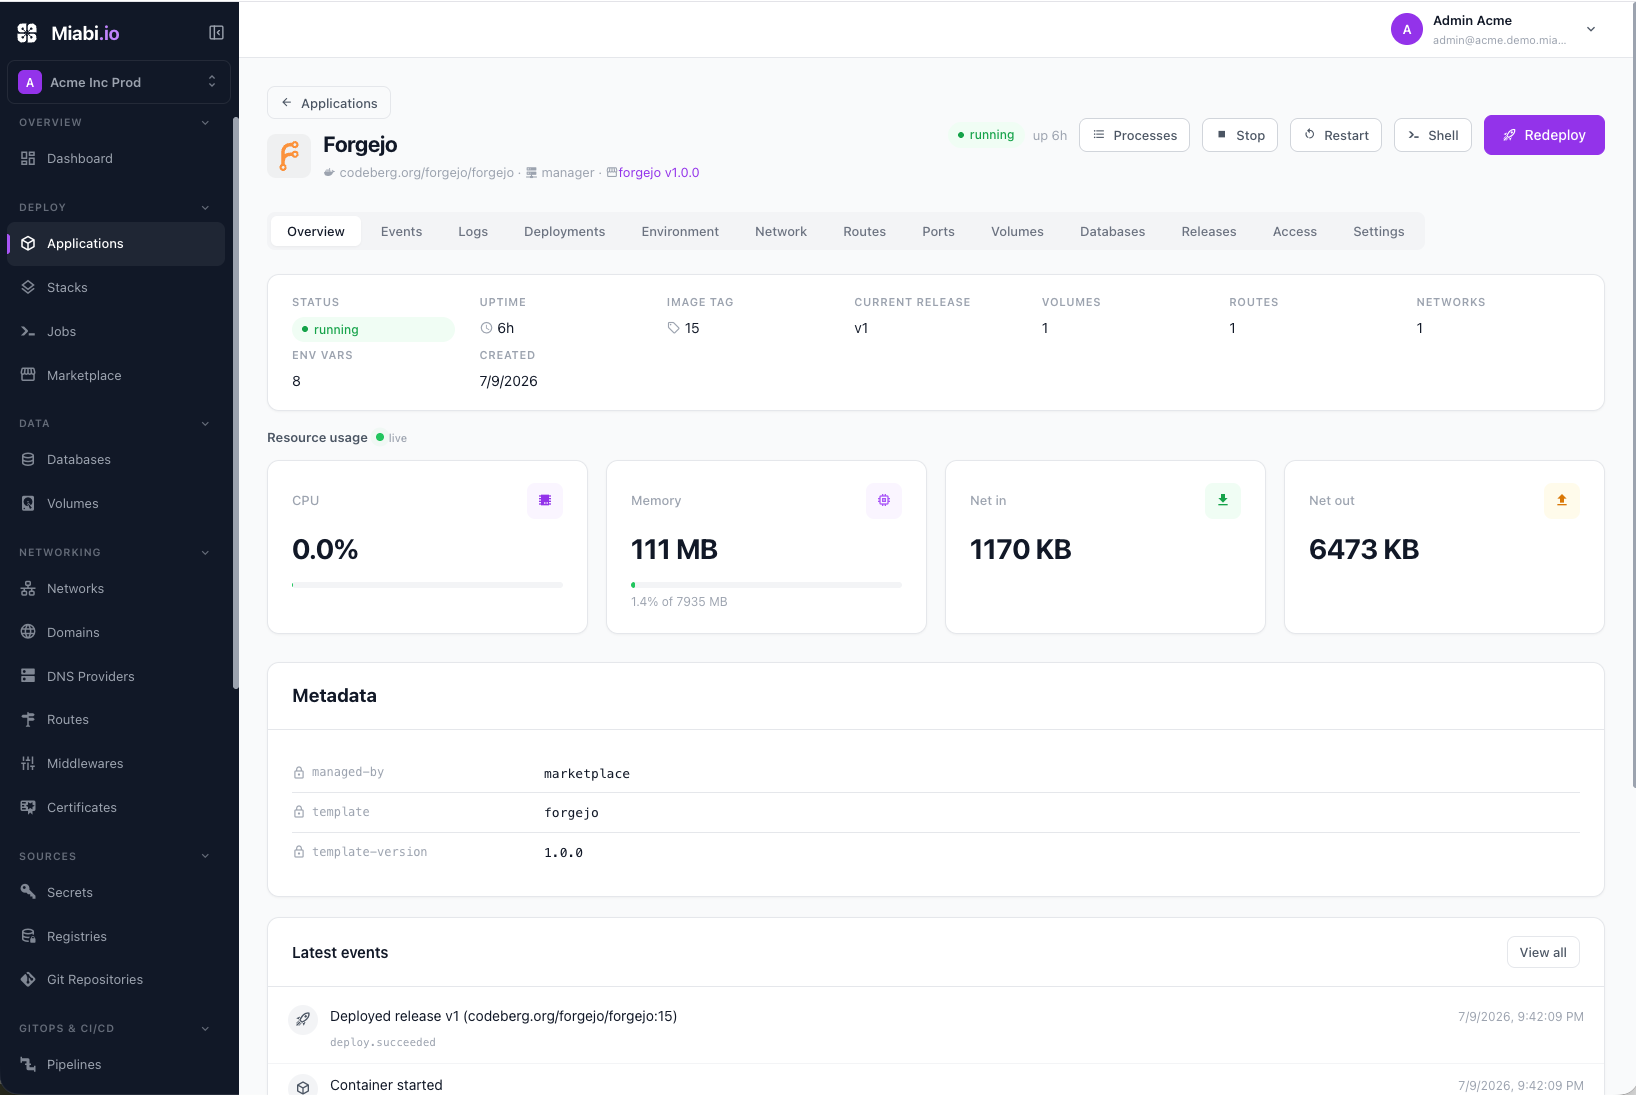Click the Miabi.io logo icon
Viewport: 1636px width, 1095px height.
[27, 33]
